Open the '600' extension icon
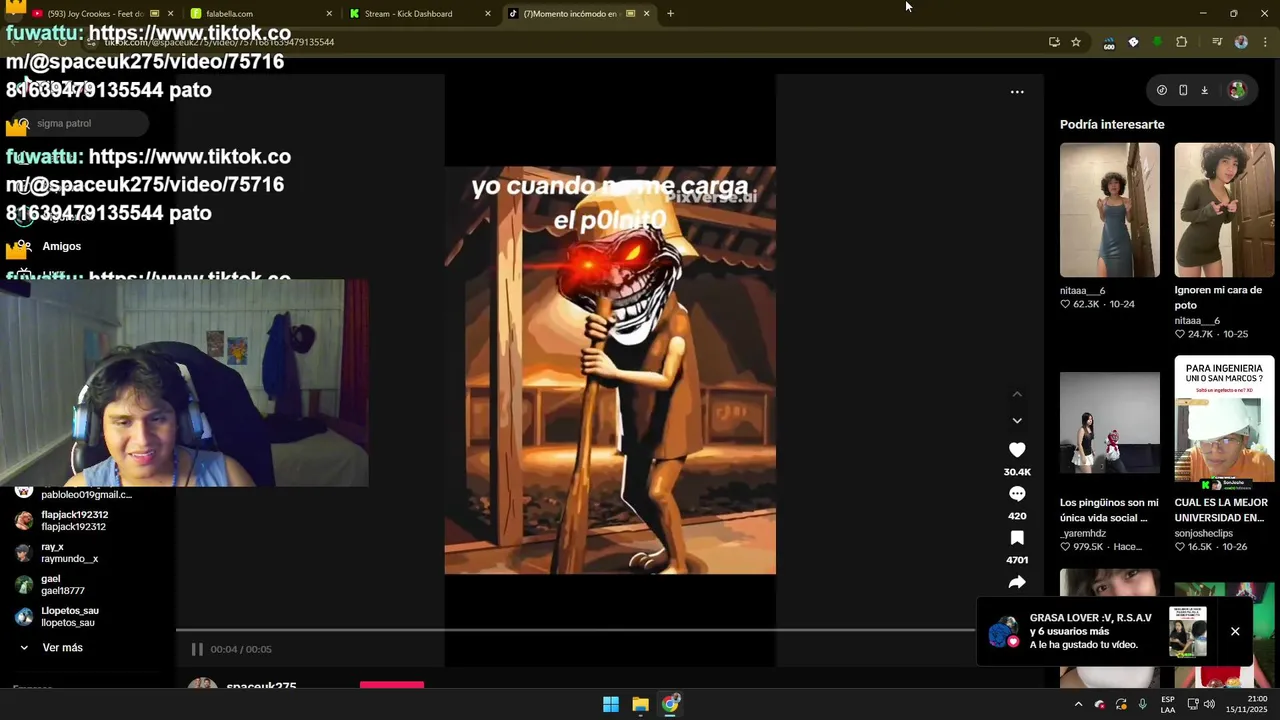Screen dimensions: 1280x720 point(1109,42)
